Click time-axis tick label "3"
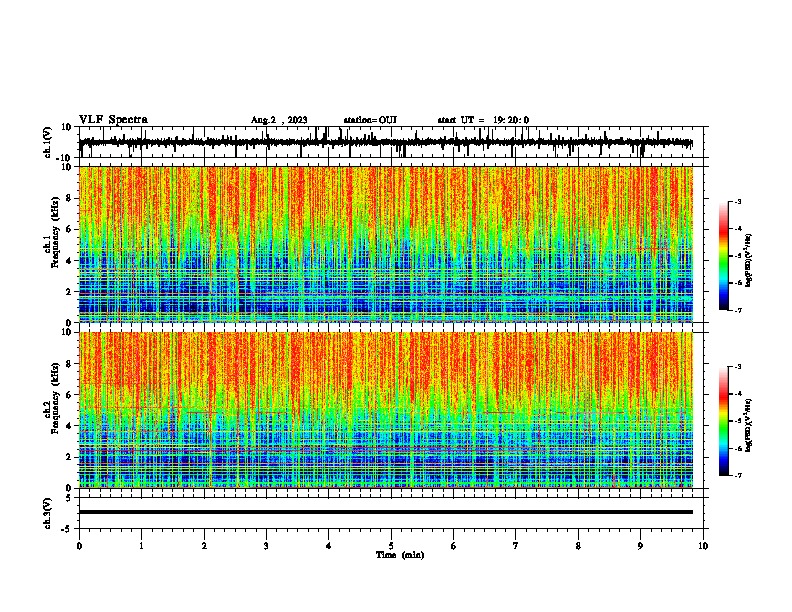 coord(266,546)
